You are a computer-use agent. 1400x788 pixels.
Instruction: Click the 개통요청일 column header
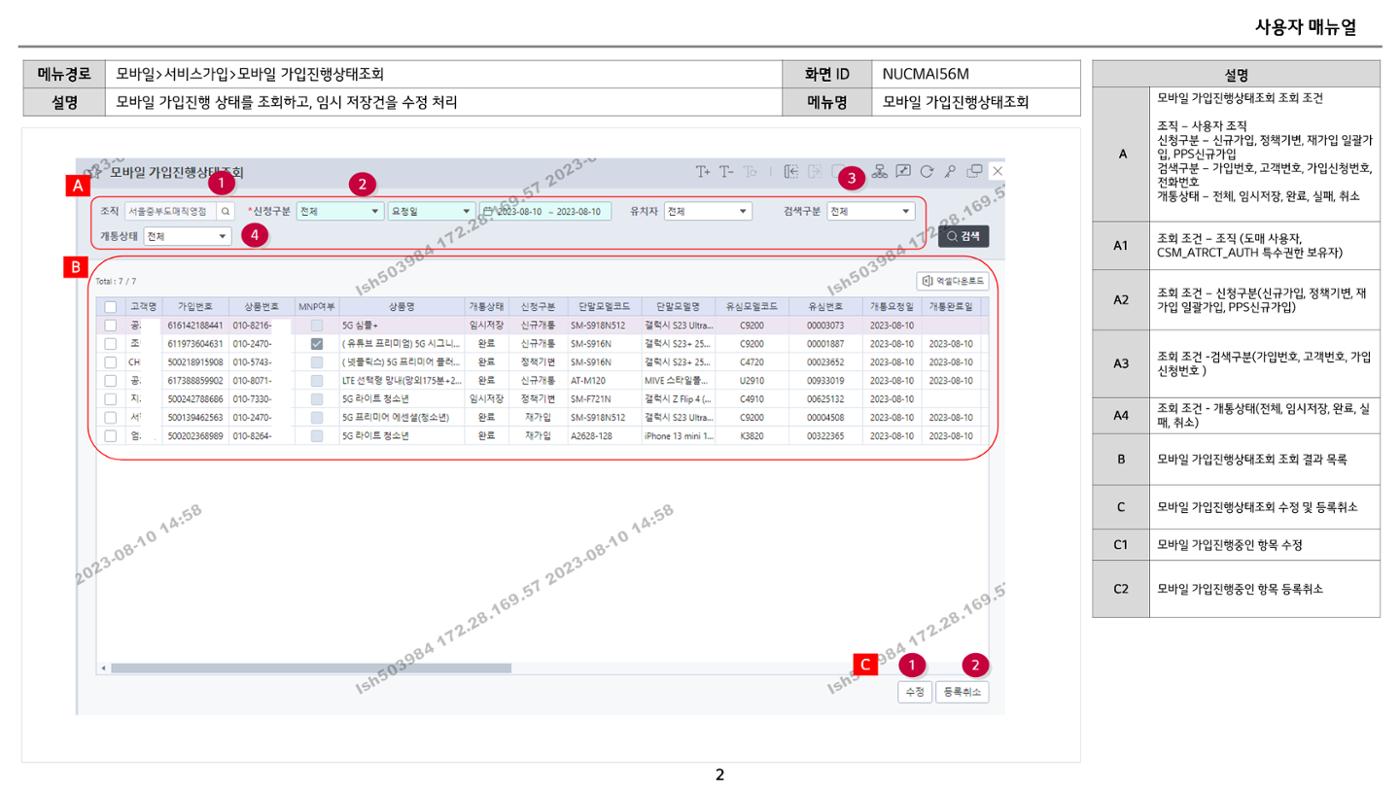point(891,307)
